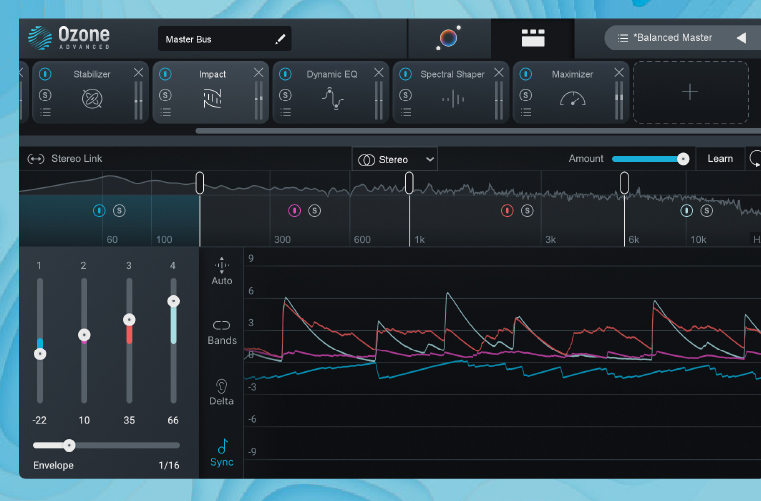
Task: Solo the low band 1
Action: click(x=119, y=211)
